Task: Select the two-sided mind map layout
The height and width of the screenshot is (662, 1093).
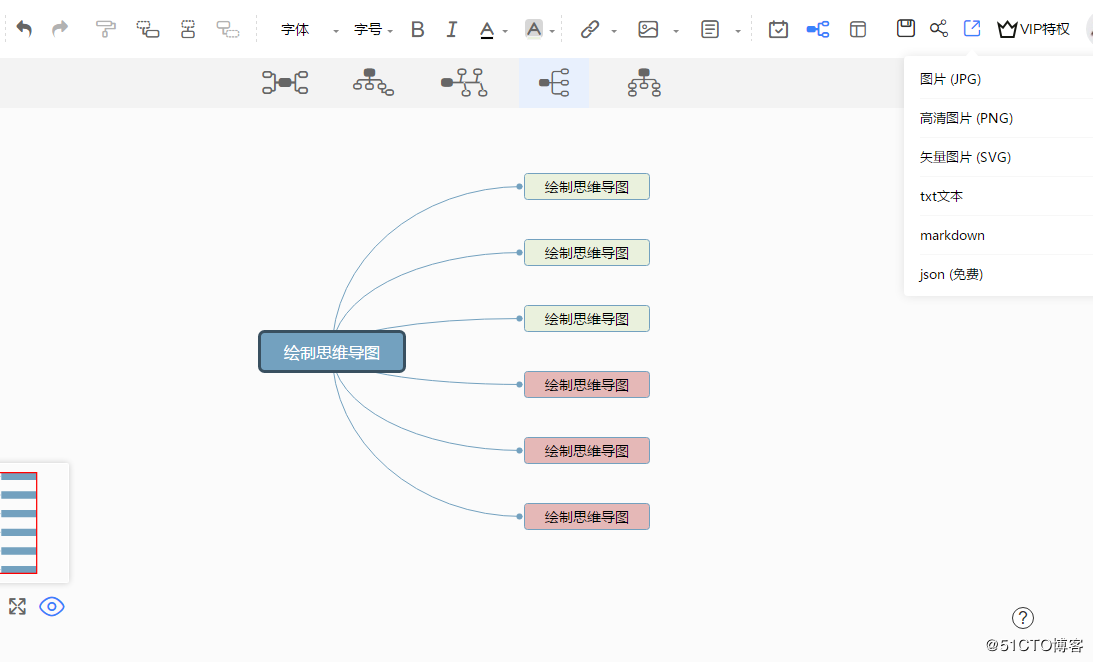Action: coord(285,82)
